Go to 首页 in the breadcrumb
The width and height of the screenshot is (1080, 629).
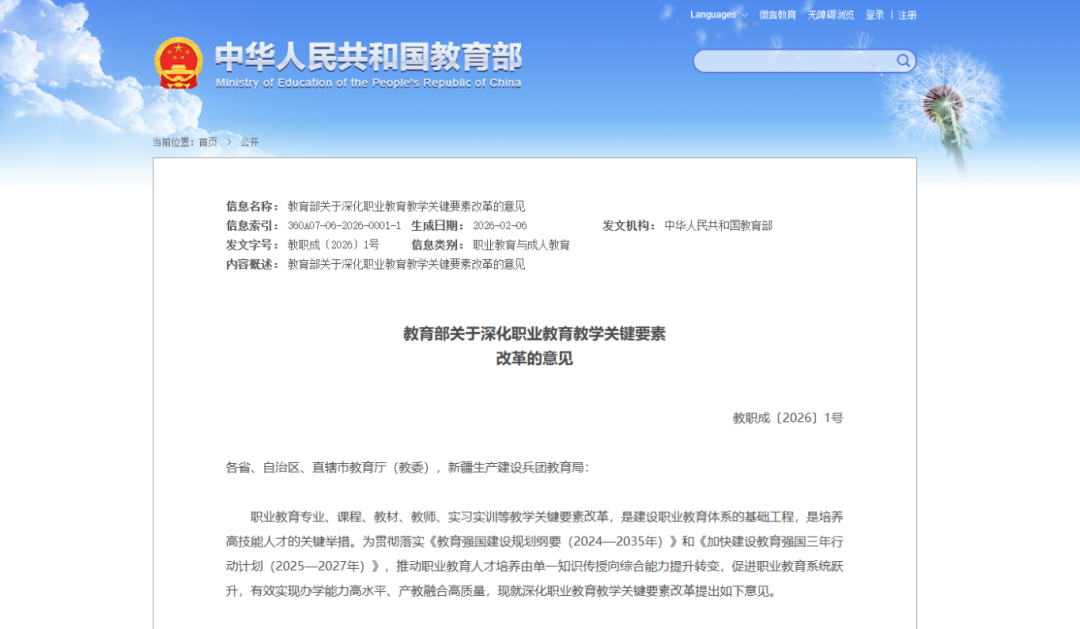(x=207, y=142)
